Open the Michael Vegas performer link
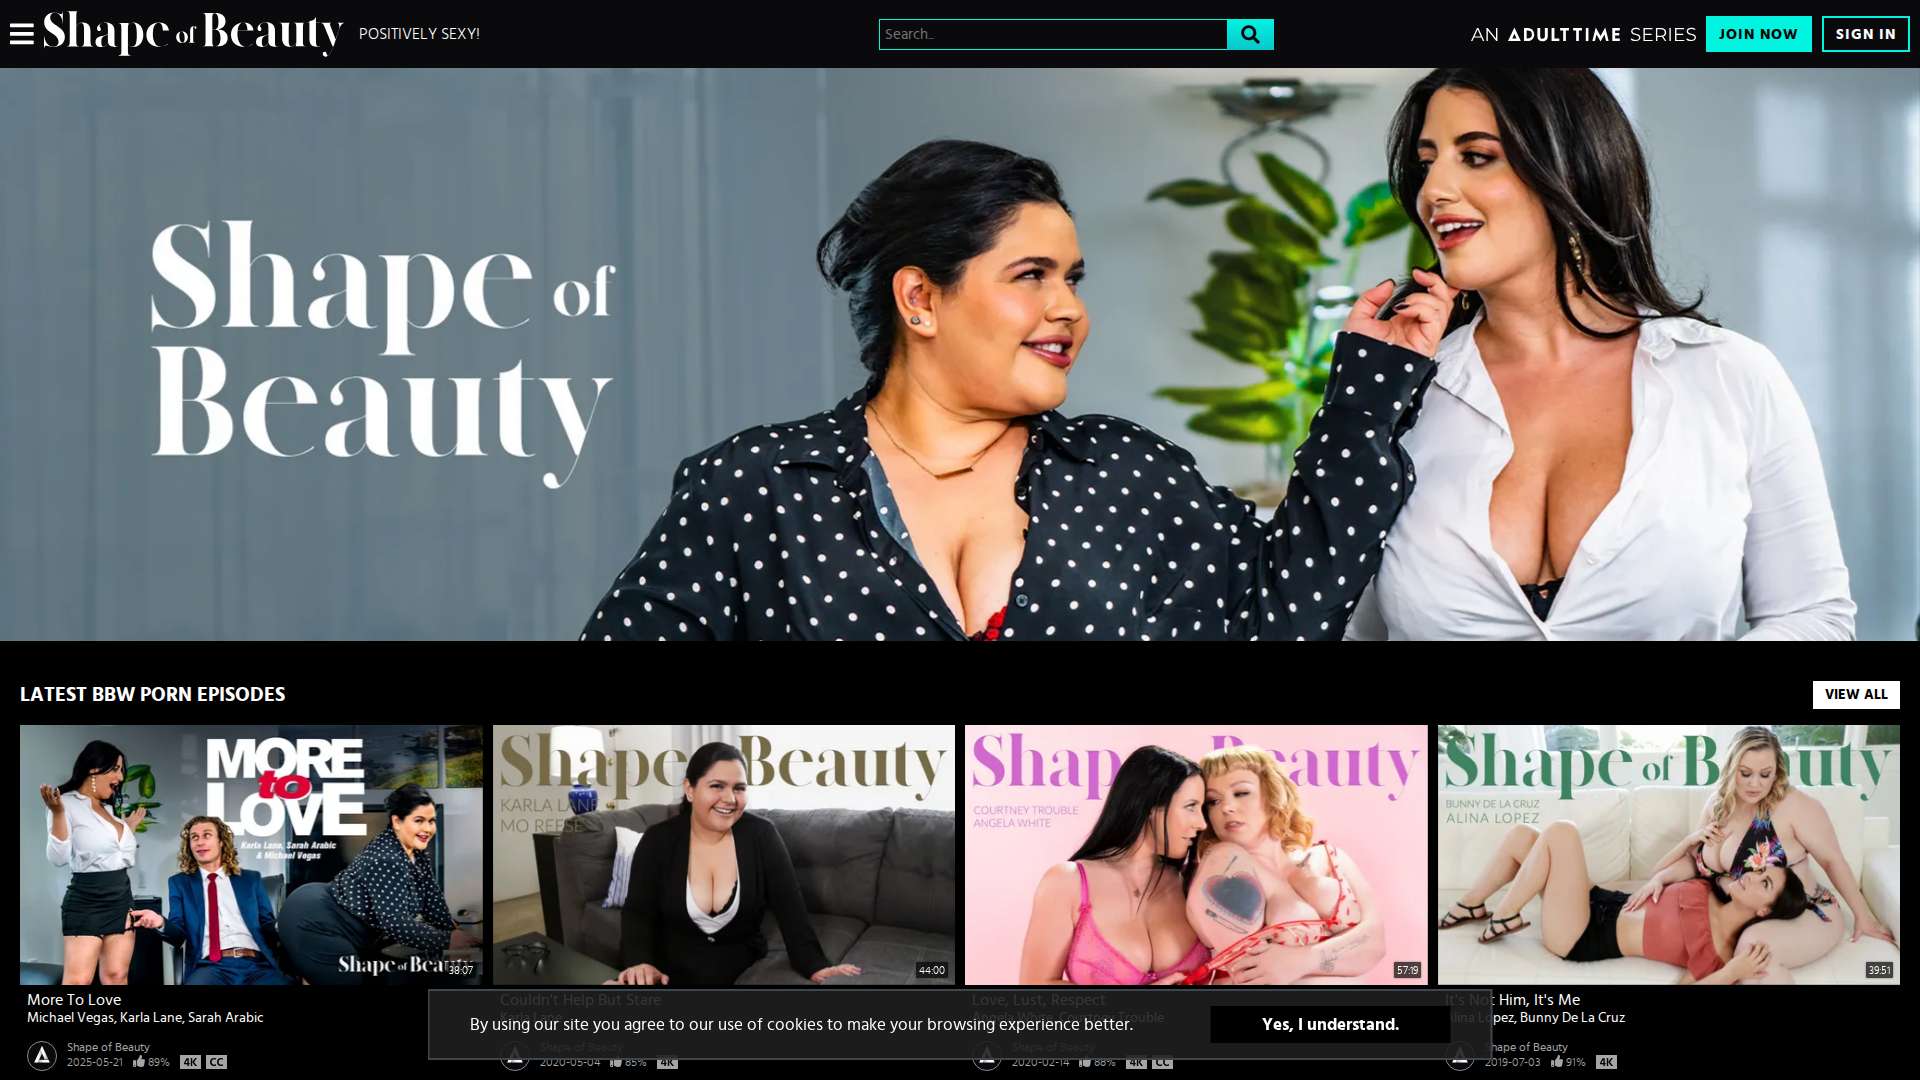The height and width of the screenshot is (1080, 1920). pyautogui.click(x=70, y=1017)
